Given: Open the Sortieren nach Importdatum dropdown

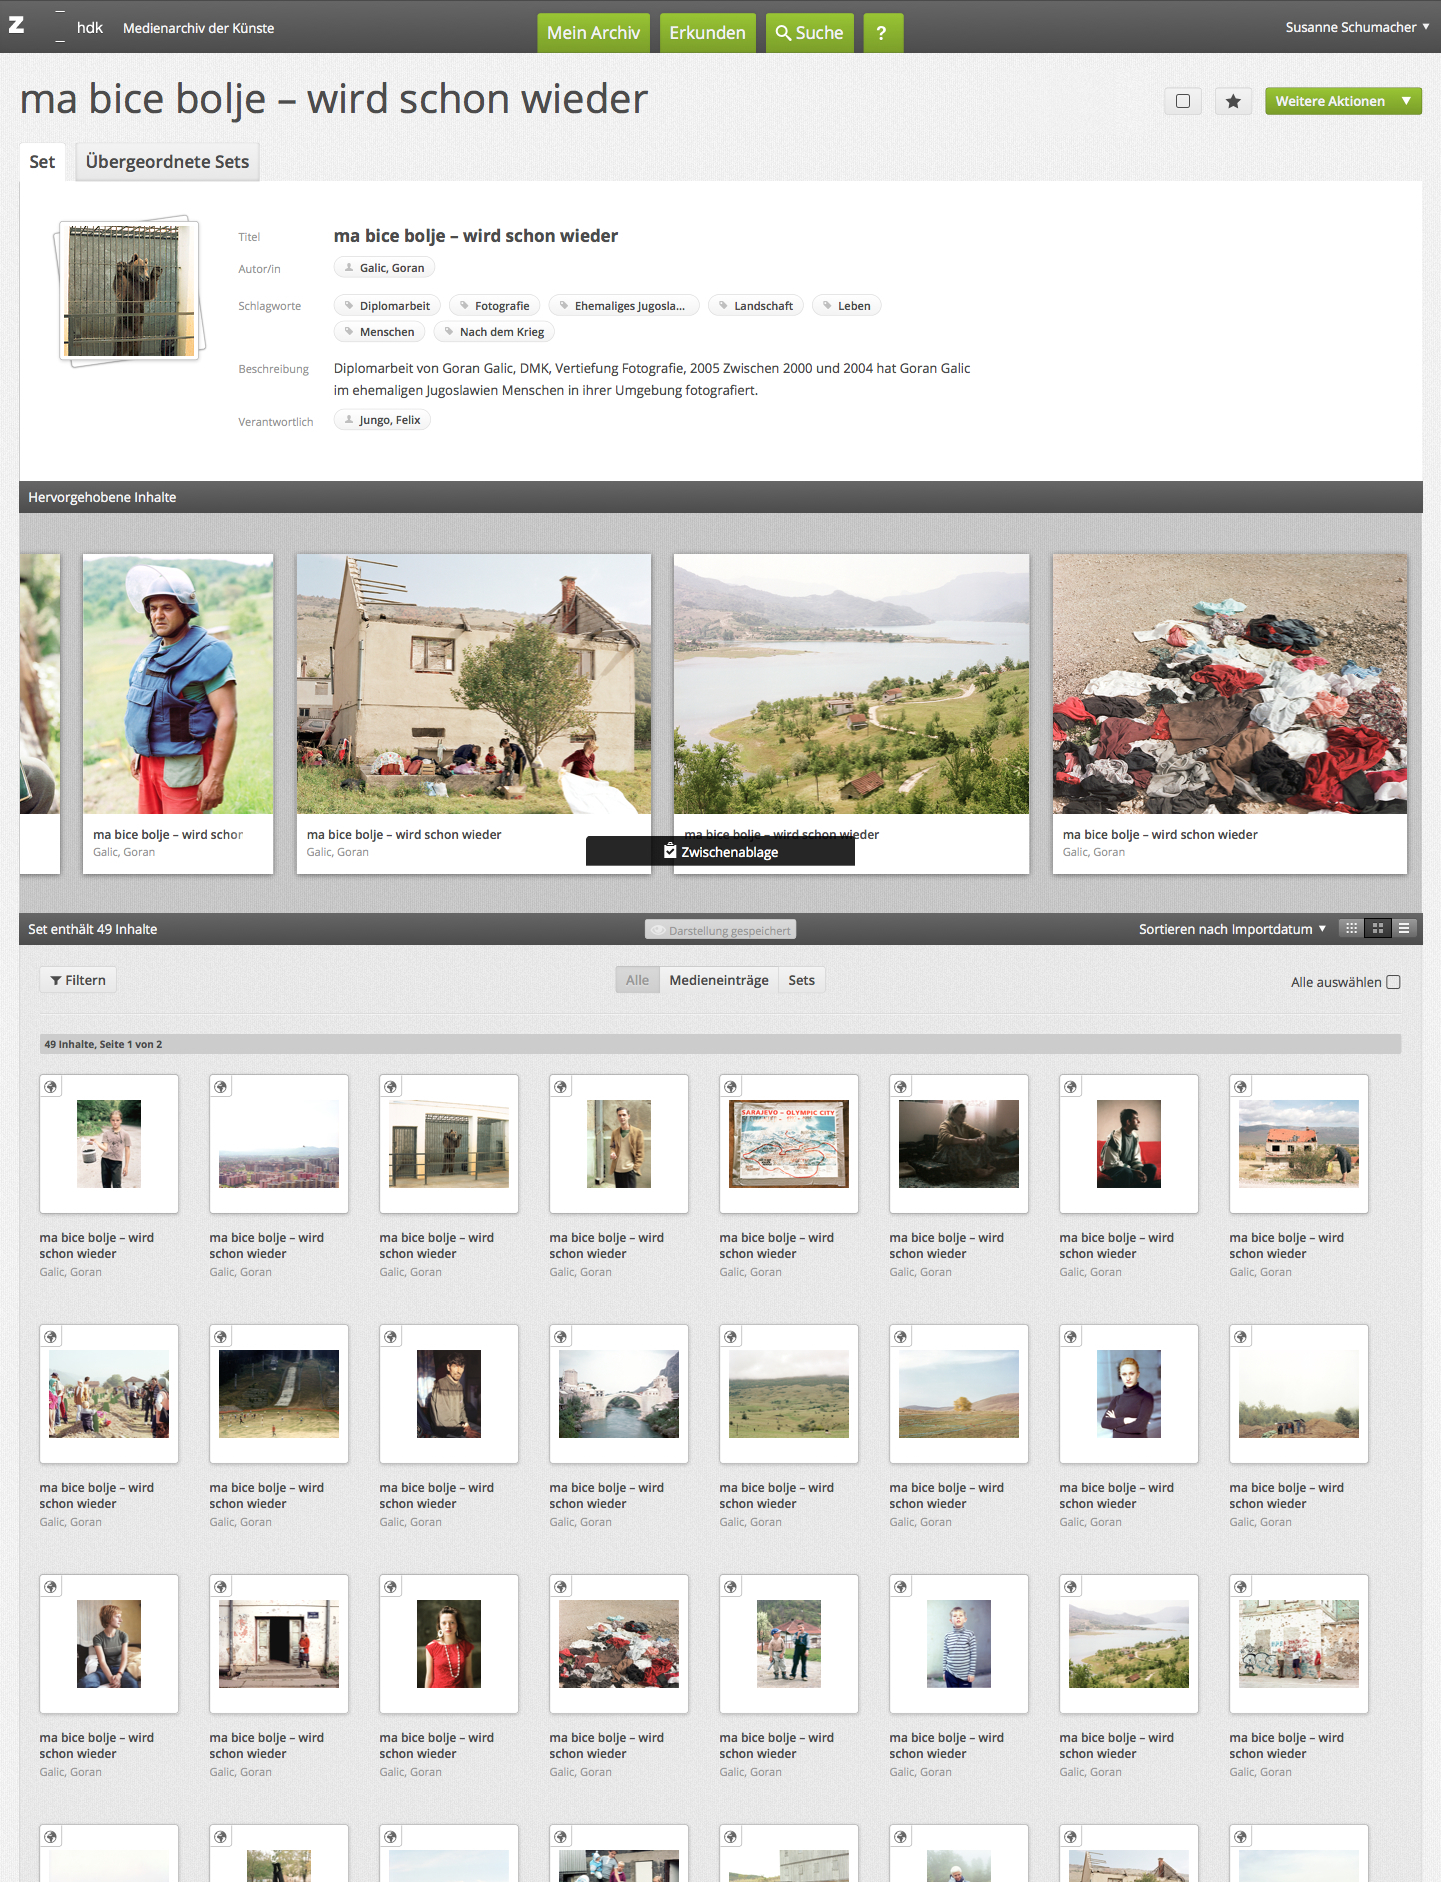Looking at the screenshot, I should coord(1231,929).
